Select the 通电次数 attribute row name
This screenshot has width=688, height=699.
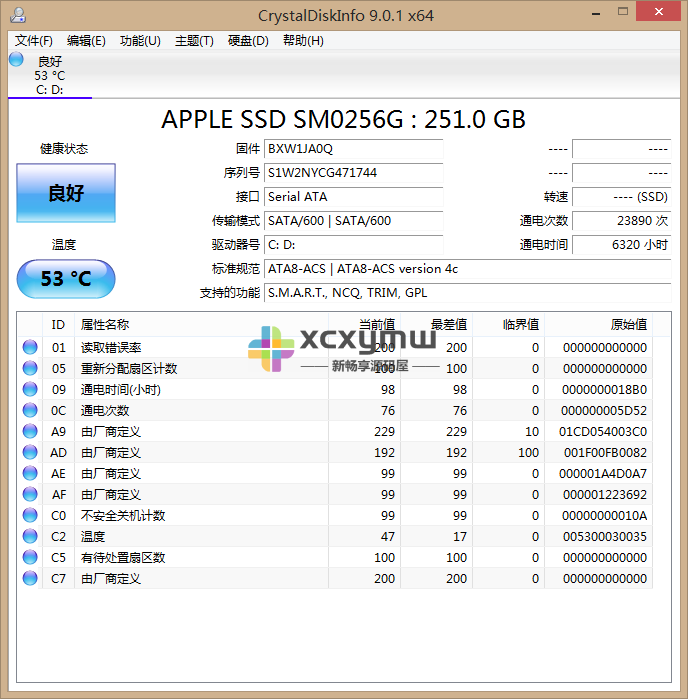point(105,410)
